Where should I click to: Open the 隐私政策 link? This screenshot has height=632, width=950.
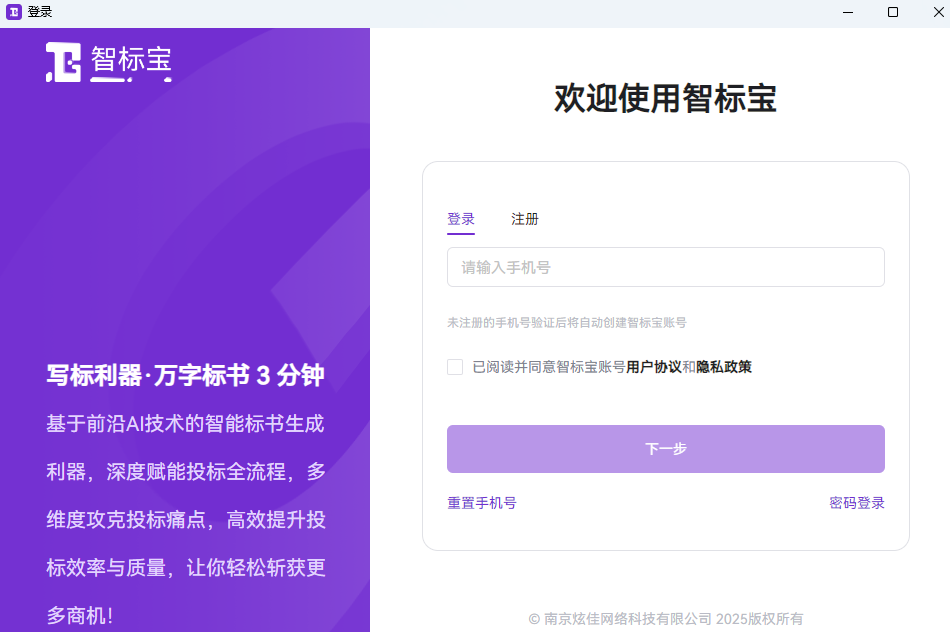pos(724,367)
